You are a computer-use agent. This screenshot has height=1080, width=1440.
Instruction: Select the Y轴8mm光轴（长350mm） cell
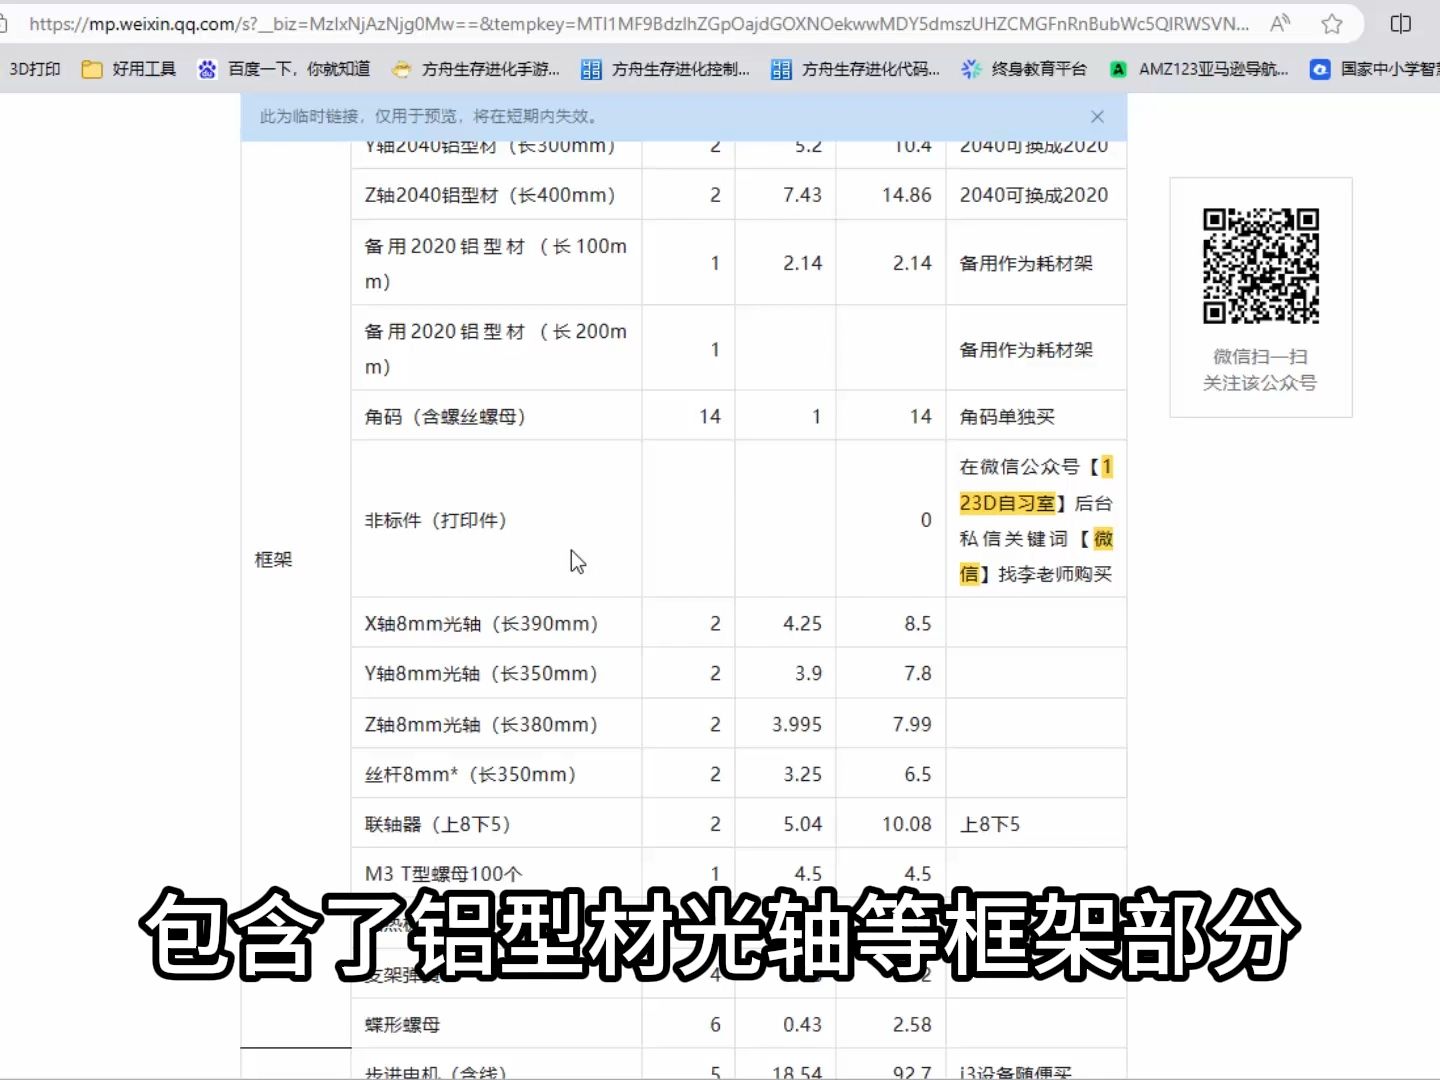coord(496,674)
